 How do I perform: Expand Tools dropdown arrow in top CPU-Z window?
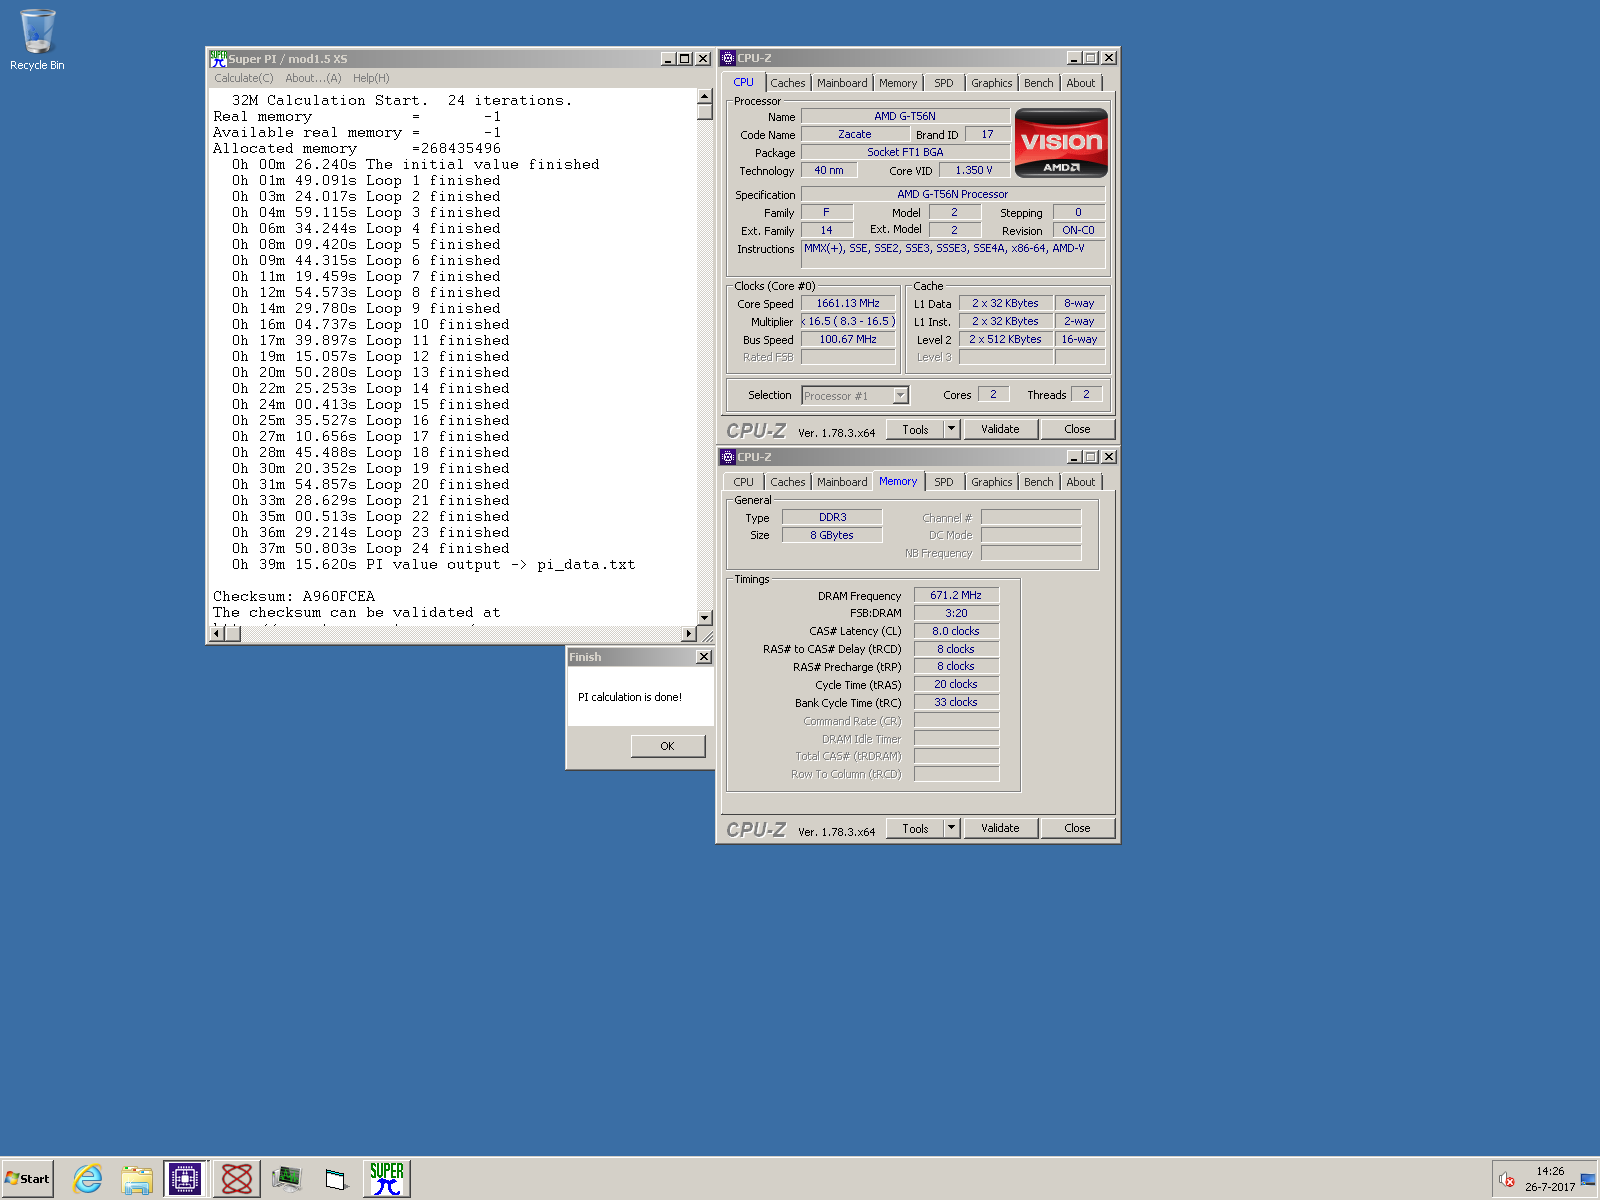coord(951,429)
